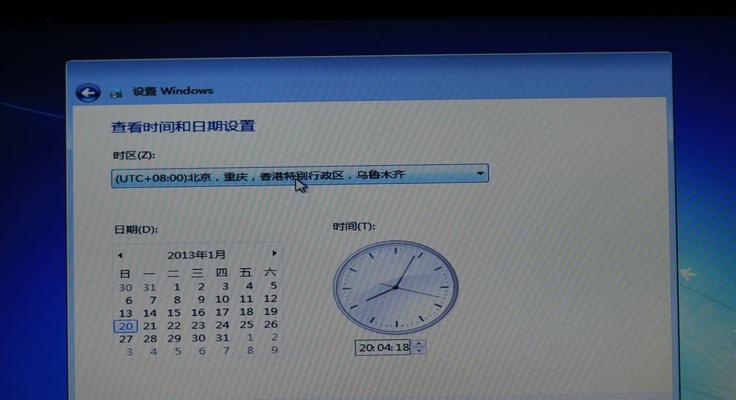Click the 2013年1月 calendar header
The height and width of the screenshot is (400, 736).
click(196, 255)
